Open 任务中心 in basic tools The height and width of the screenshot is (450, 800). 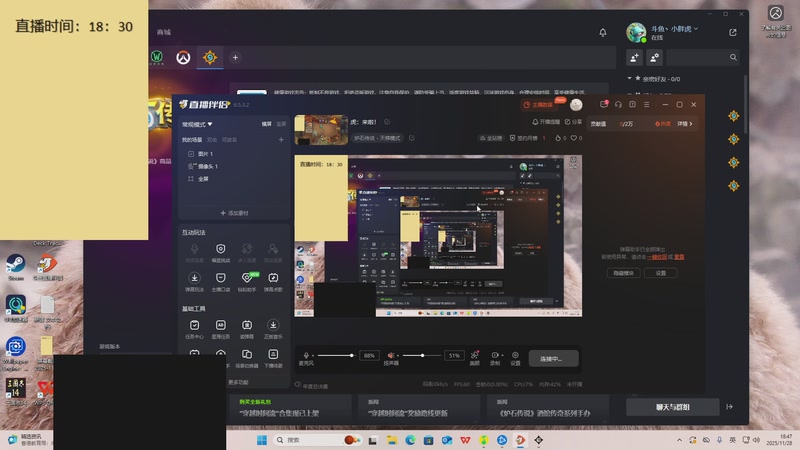pos(194,329)
